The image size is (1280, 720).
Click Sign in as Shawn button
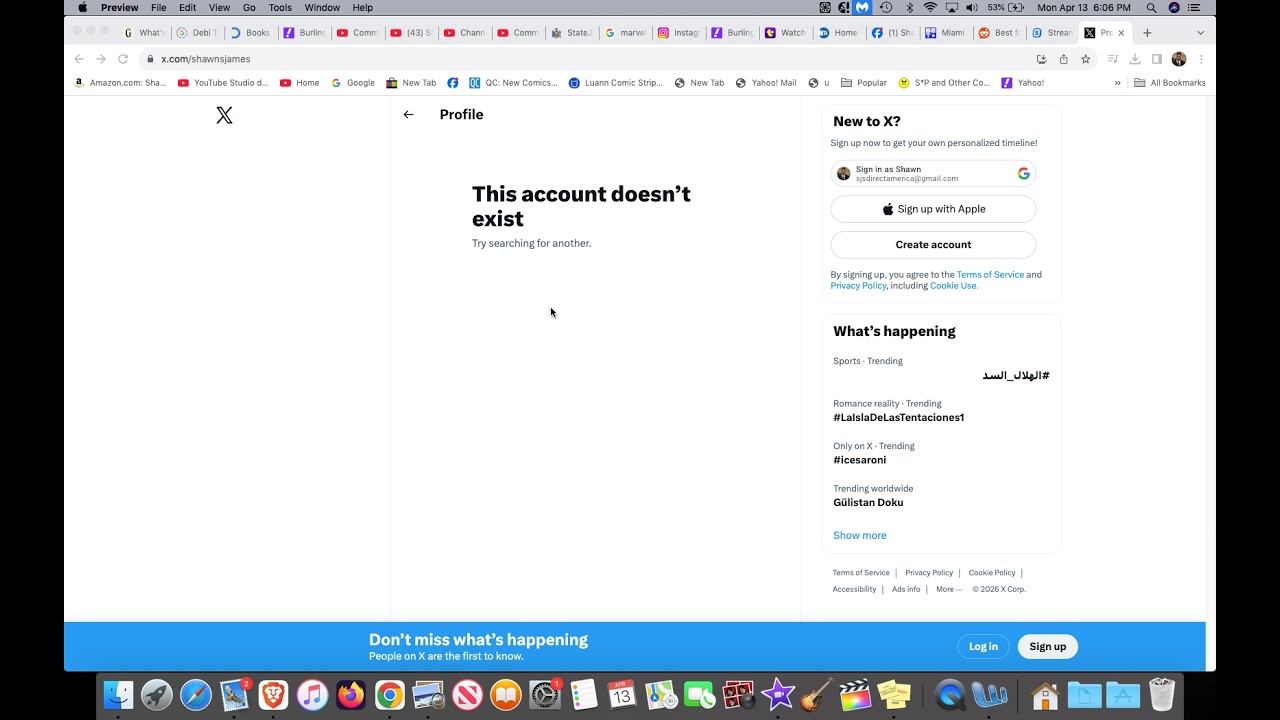point(933,174)
